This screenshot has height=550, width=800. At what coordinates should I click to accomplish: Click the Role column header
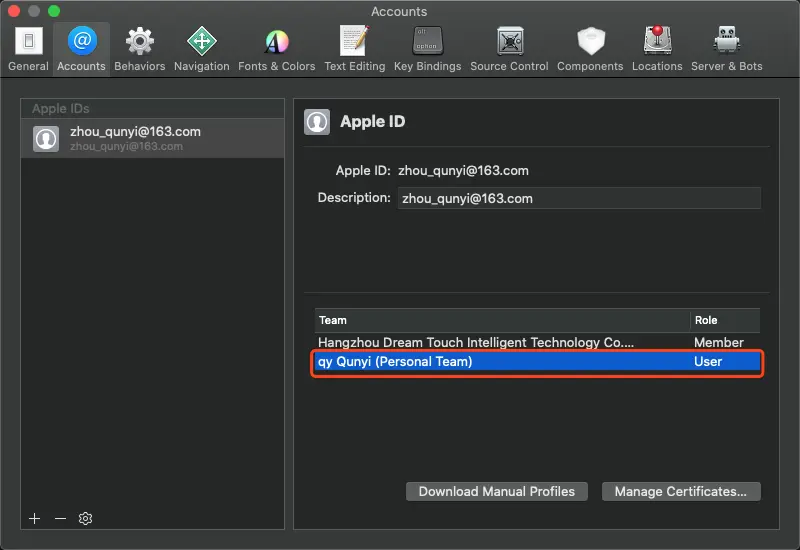pos(725,320)
